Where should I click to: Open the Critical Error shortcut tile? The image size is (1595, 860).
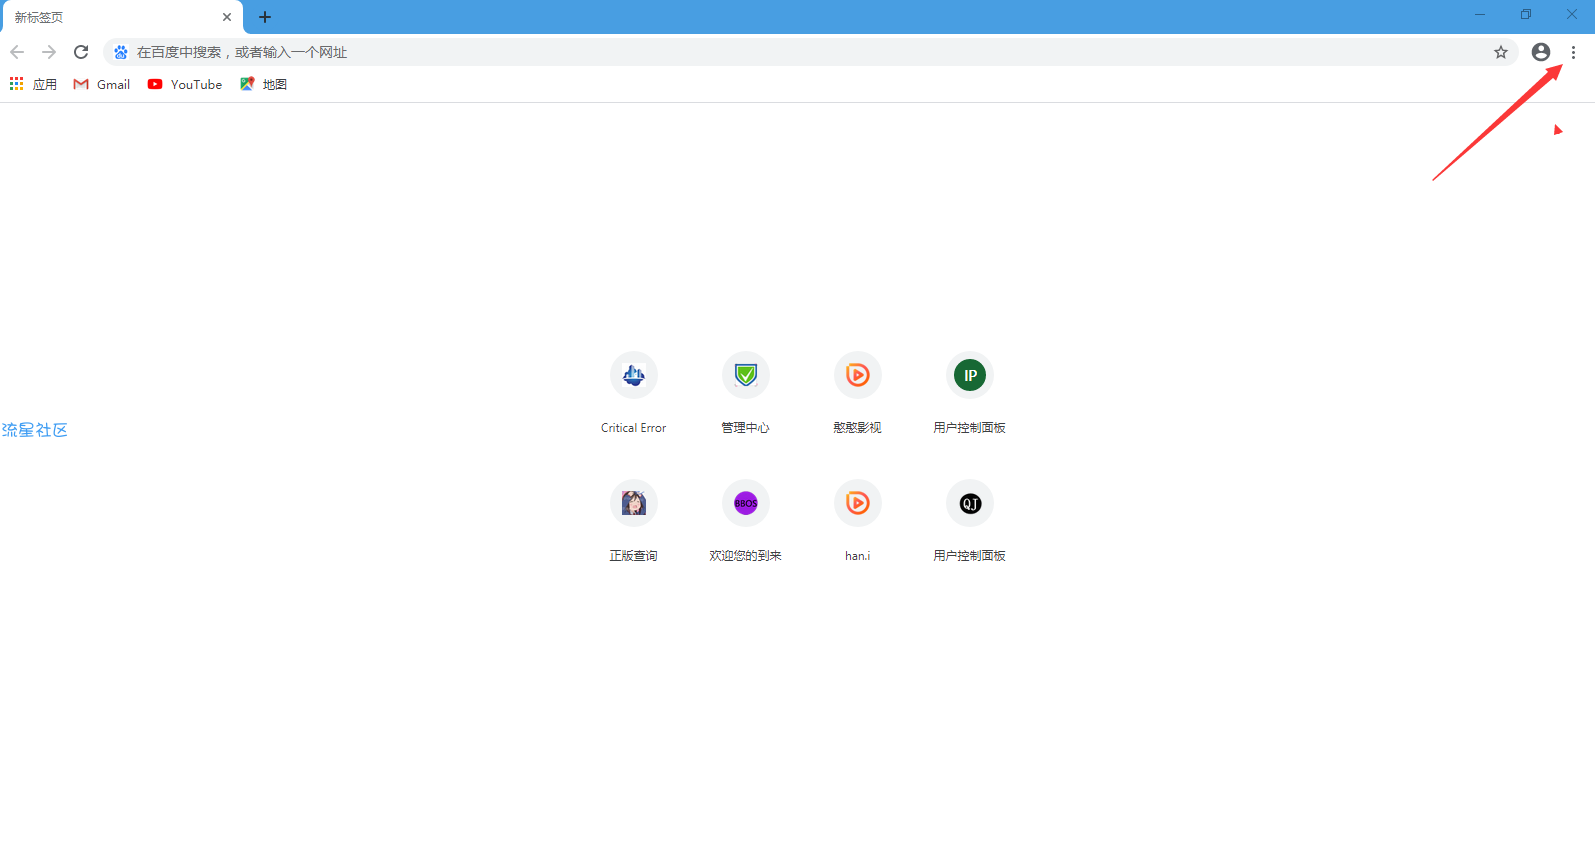click(634, 393)
